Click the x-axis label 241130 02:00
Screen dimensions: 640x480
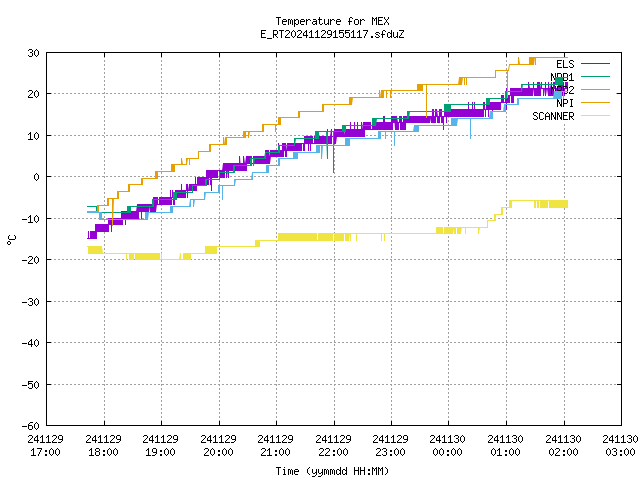564,446
